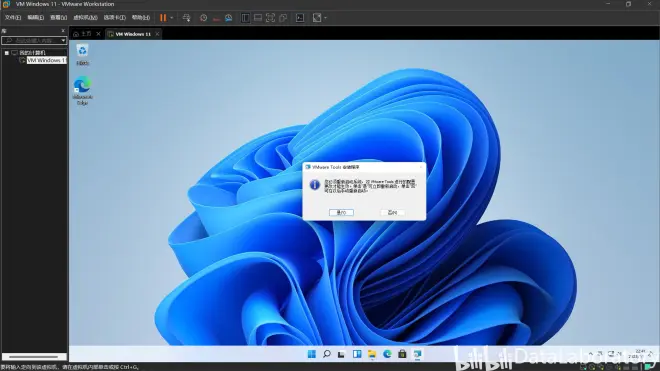Click the guest taskbar Task View icon

341,354
